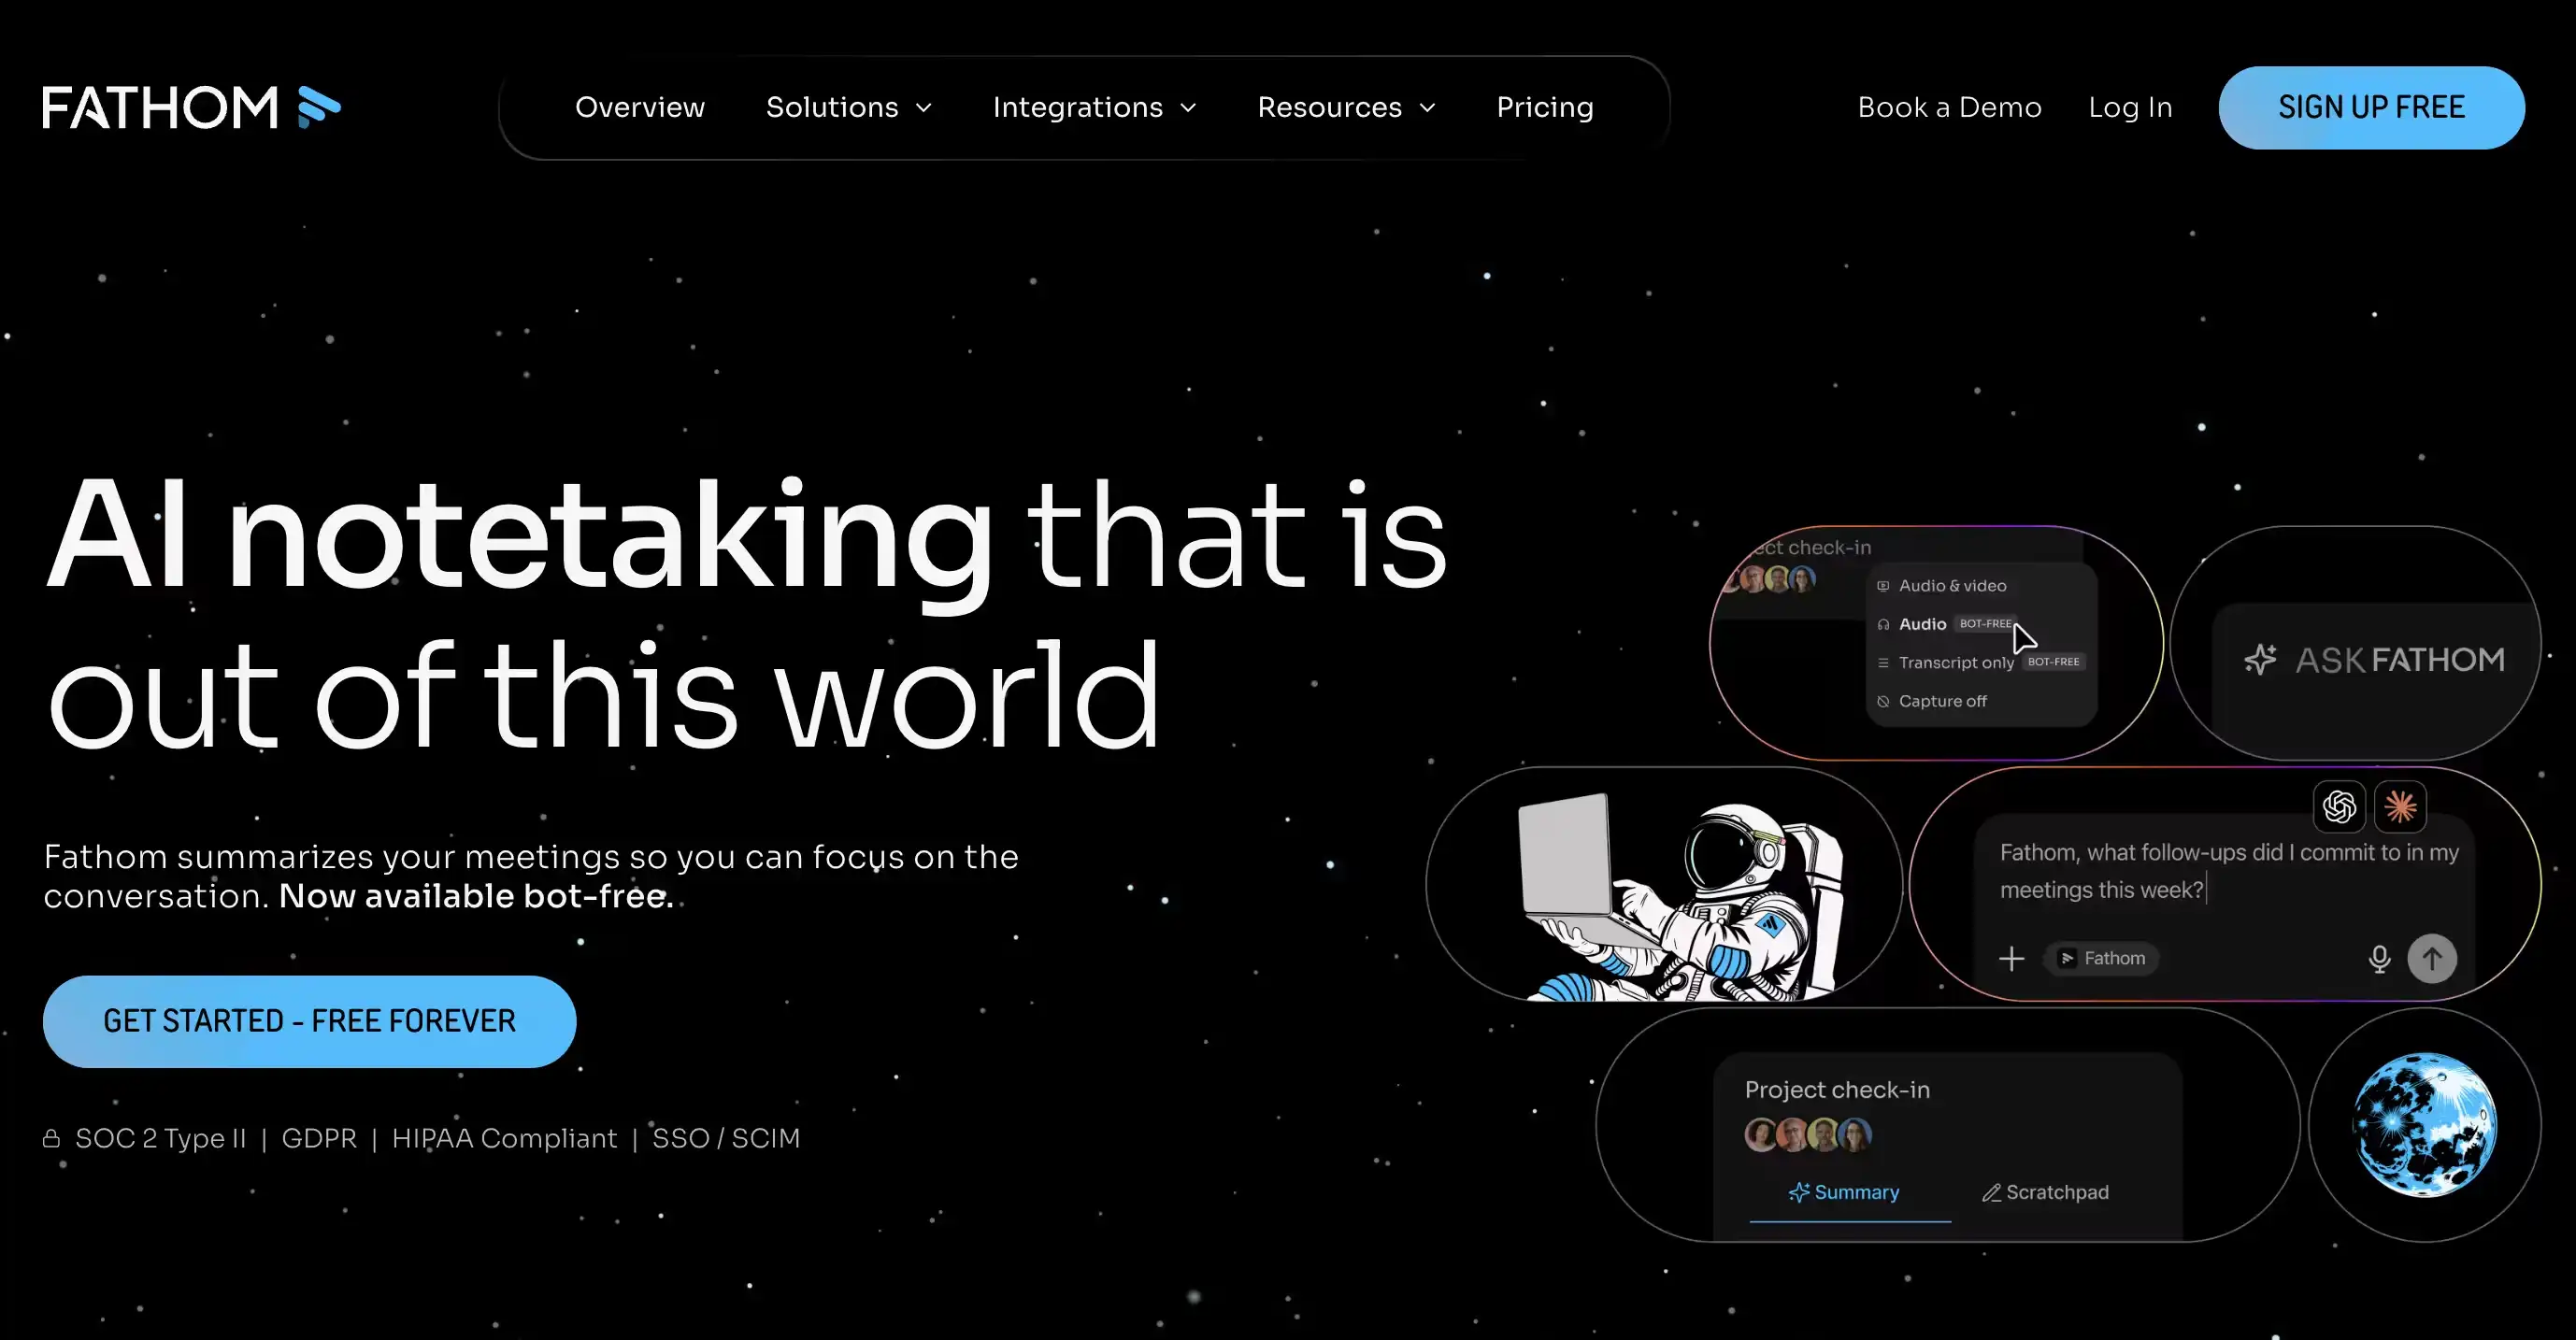The width and height of the screenshot is (2576, 1340).
Task: Click the "Project check-in" card title
Action: tap(1837, 1089)
